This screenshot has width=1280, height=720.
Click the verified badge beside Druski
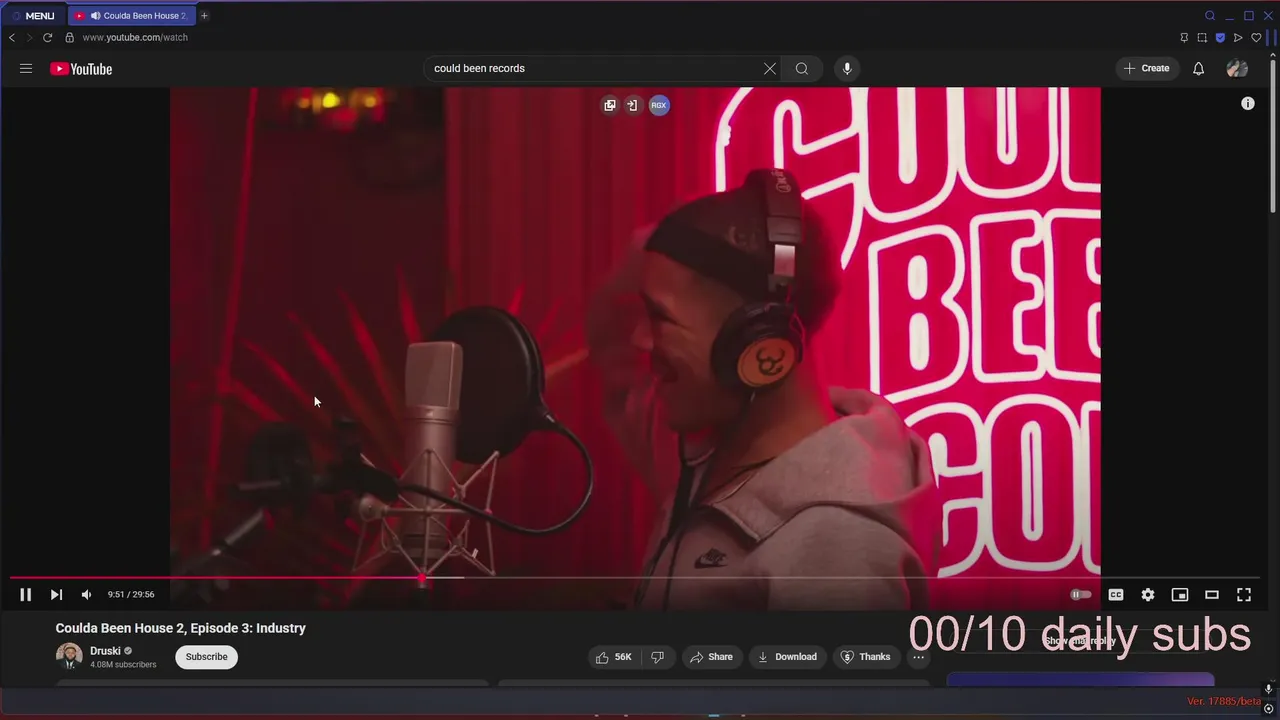tap(128, 651)
